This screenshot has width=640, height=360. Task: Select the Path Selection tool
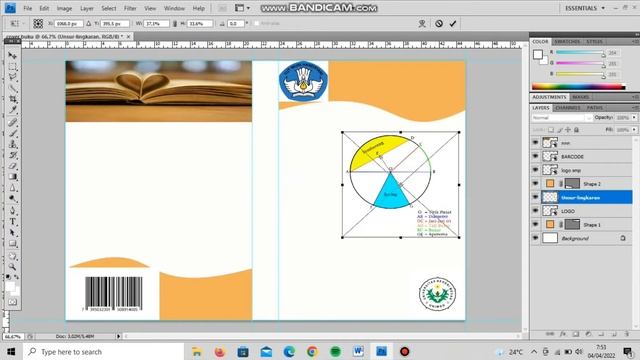click(x=13, y=233)
